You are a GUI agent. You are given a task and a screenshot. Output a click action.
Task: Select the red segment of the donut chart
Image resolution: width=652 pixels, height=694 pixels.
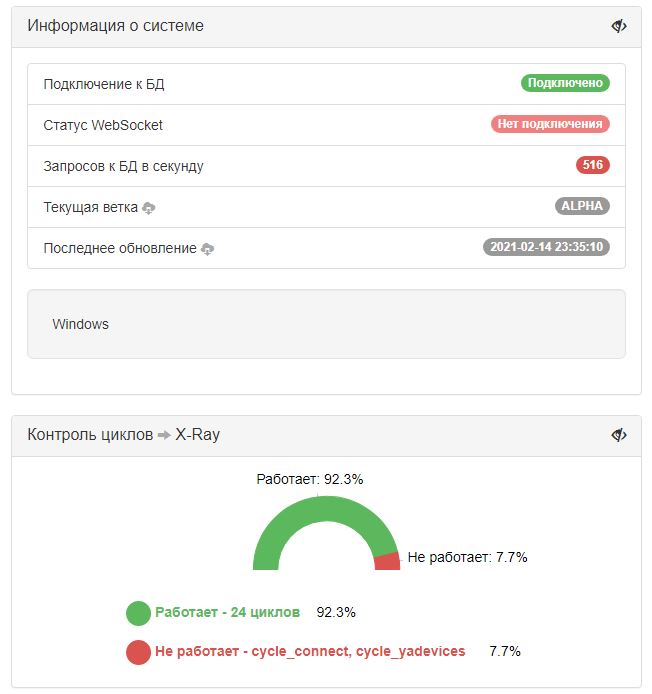pyautogui.click(x=387, y=561)
